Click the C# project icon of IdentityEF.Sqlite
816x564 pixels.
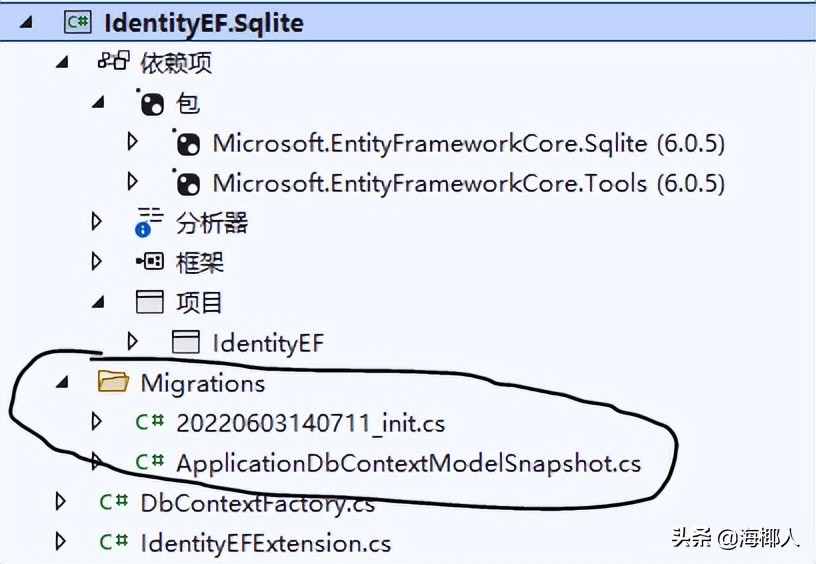point(78,22)
